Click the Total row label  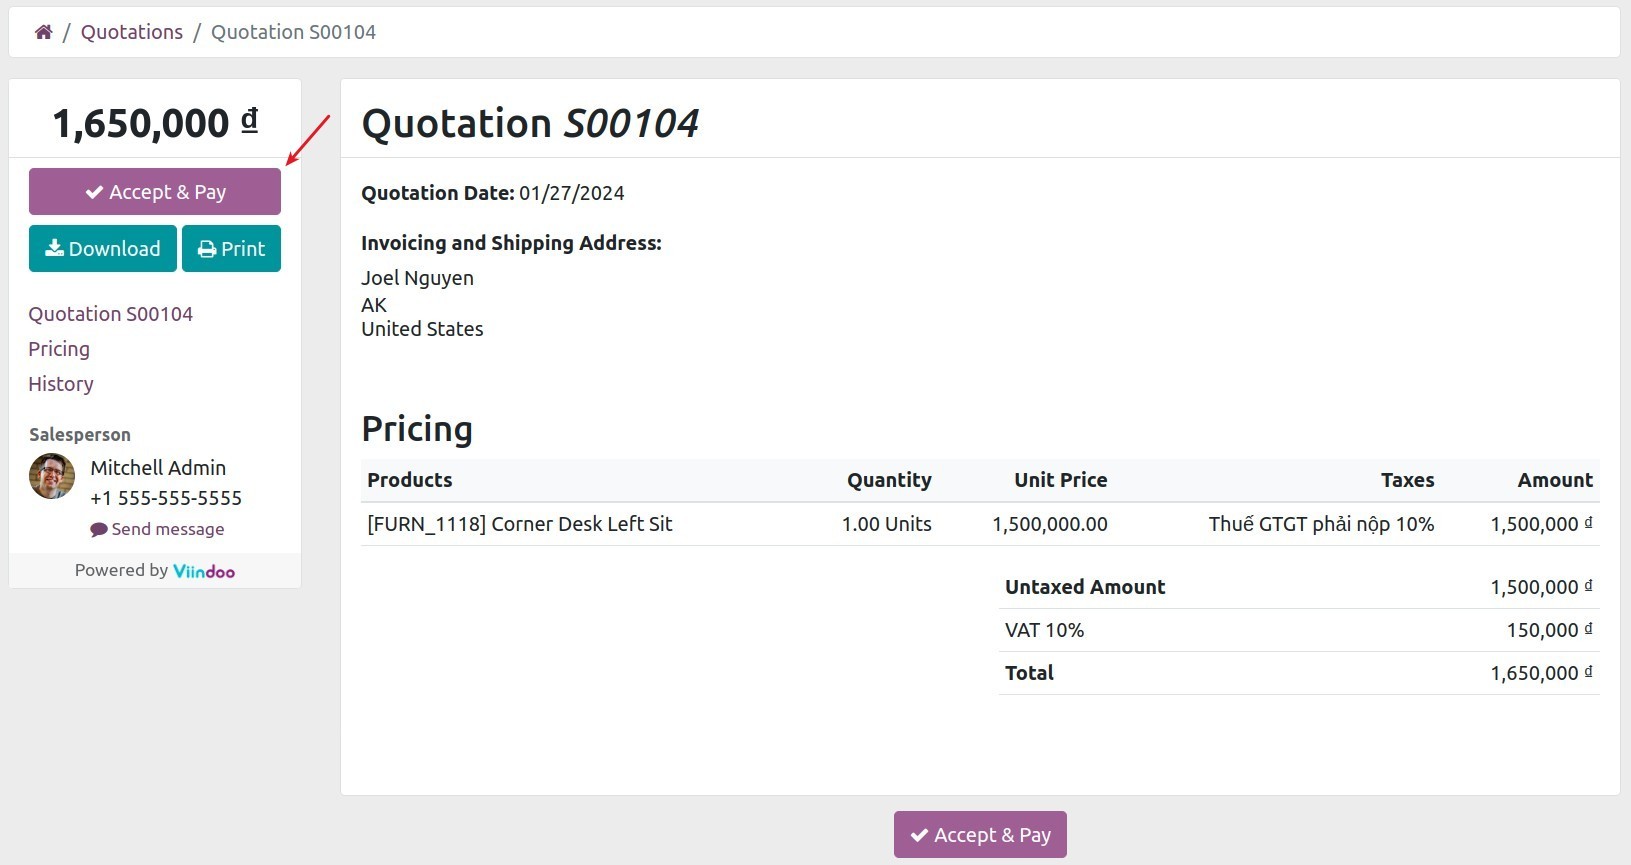click(x=1029, y=673)
